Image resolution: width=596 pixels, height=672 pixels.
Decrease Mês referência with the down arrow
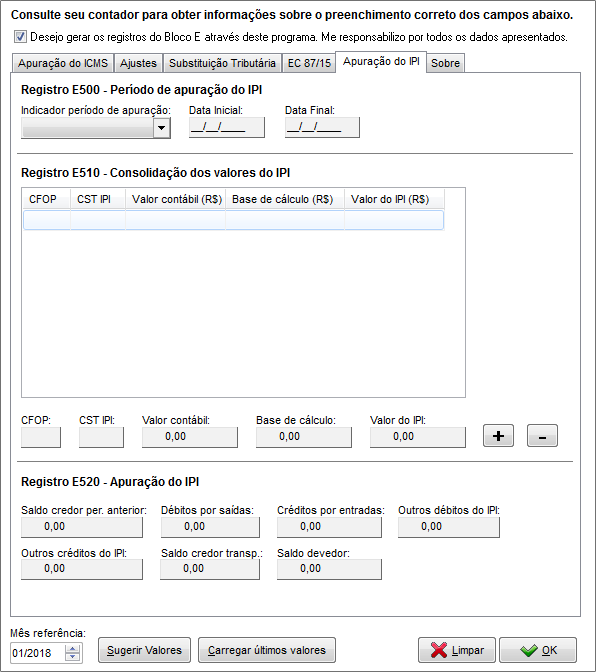pyautogui.click(x=73, y=657)
